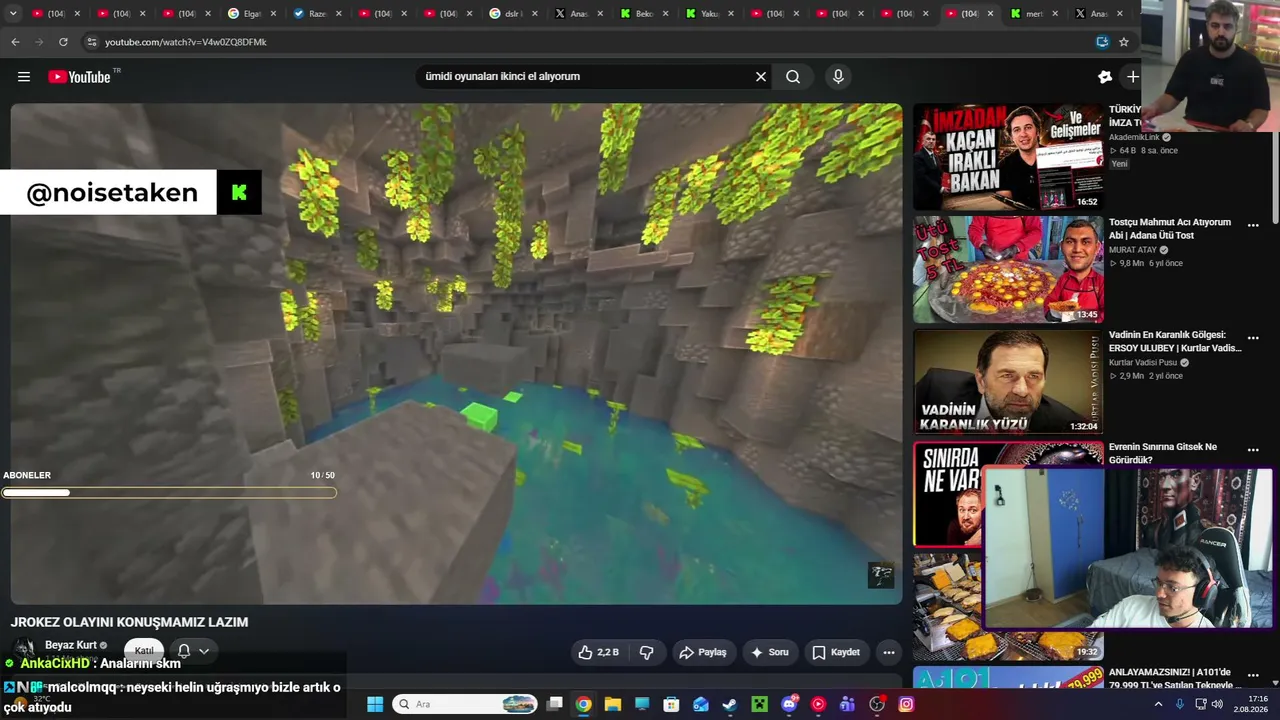Show hidden system tray icons
Viewport: 1280px width, 720px height.
point(1158,704)
